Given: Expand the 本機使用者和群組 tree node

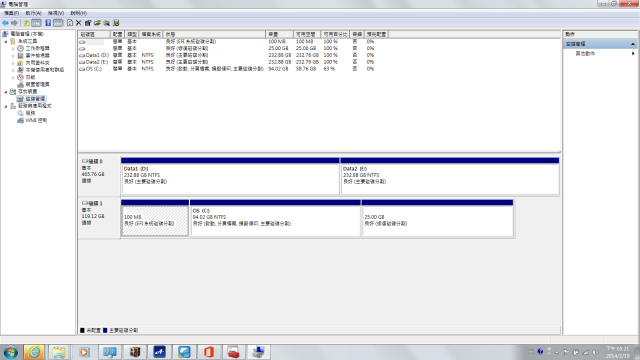Looking at the screenshot, I should (x=13, y=70).
